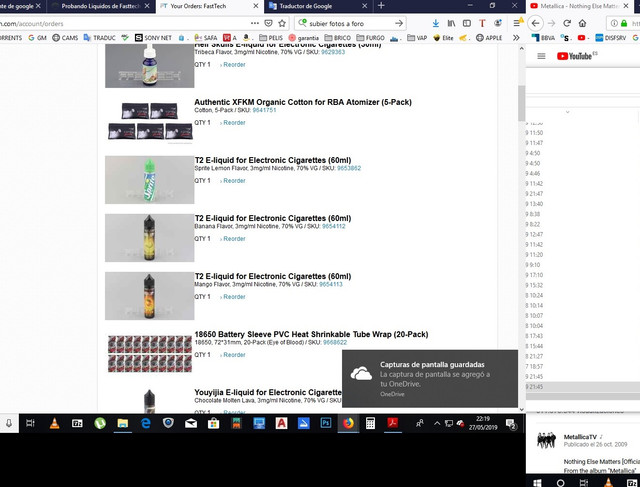640x487 pixels.
Task: Open the YouTube hamburger guide menu
Action: click(x=541, y=56)
